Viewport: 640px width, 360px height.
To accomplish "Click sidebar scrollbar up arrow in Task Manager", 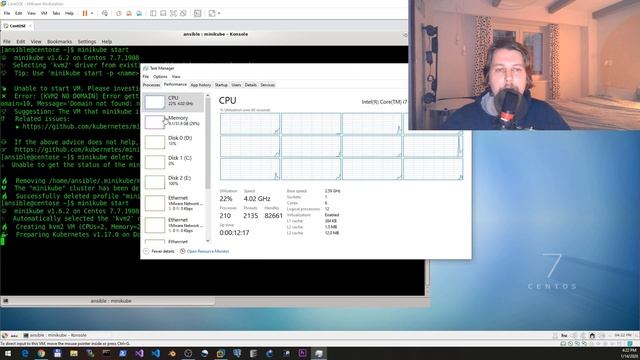I will tap(208, 96).
